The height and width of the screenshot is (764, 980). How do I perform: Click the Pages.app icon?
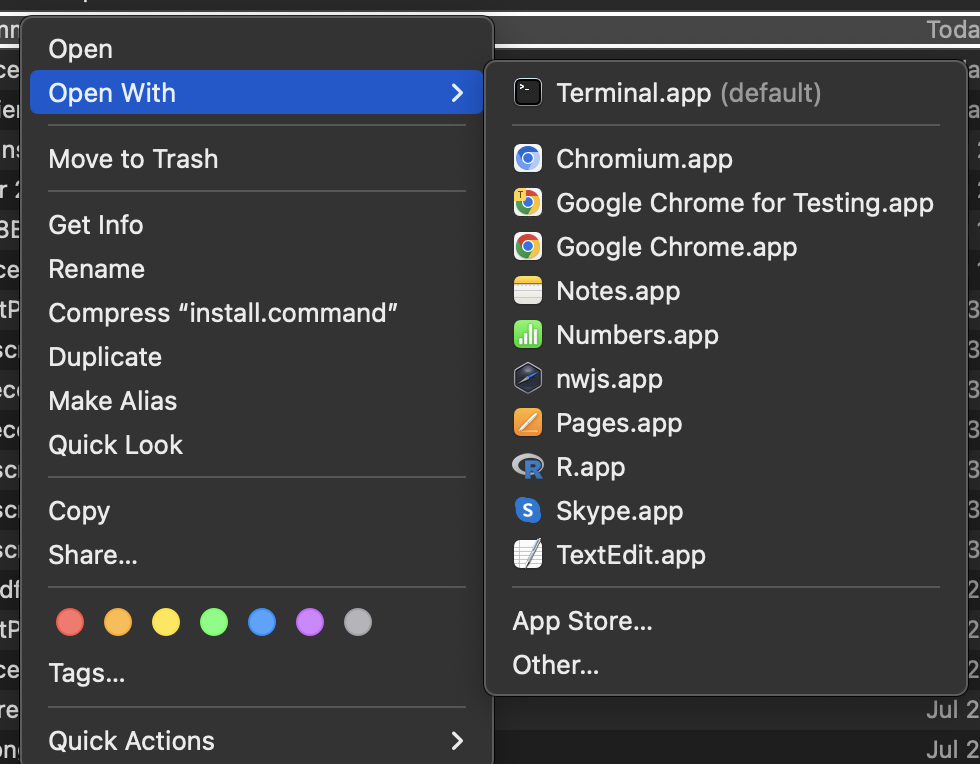[x=528, y=423]
